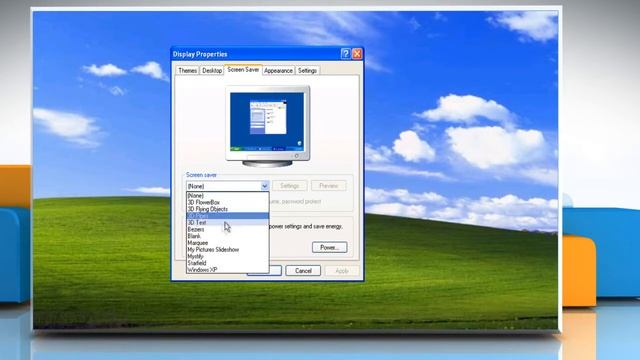Select Starfield screen saver

tap(227, 263)
